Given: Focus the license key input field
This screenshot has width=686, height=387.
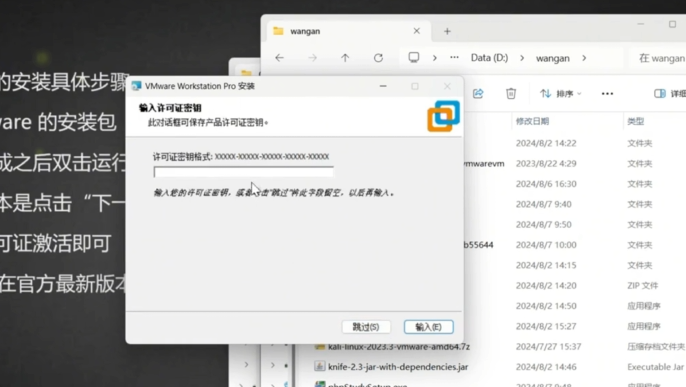Looking at the screenshot, I should click(243, 172).
